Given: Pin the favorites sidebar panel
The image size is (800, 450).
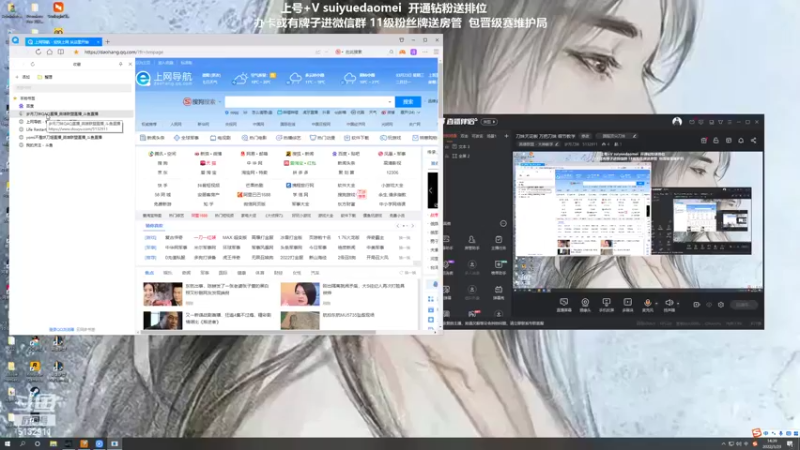Looking at the screenshot, I should click(x=121, y=64).
